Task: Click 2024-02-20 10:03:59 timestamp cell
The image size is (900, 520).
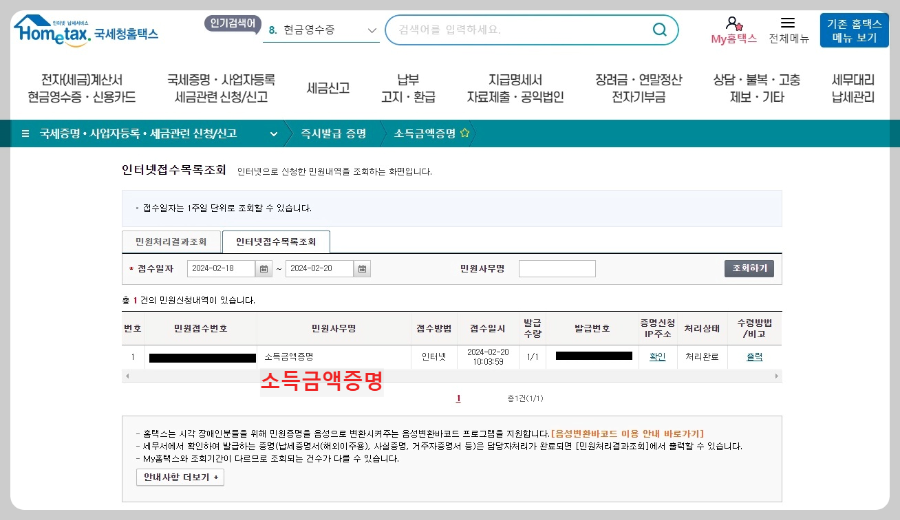Action: coord(488,357)
